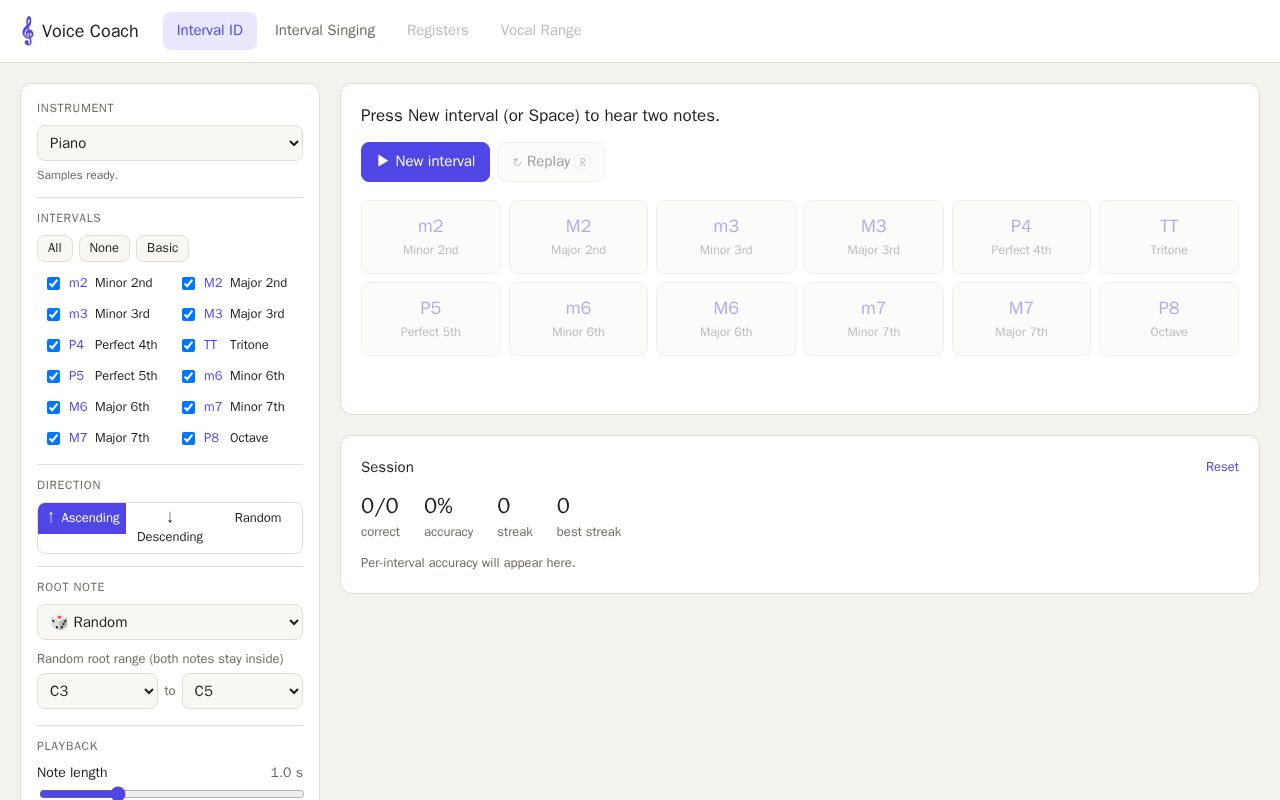Screen dimensions: 1280x800
Task: Click the New interval play button
Action: pos(425,162)
